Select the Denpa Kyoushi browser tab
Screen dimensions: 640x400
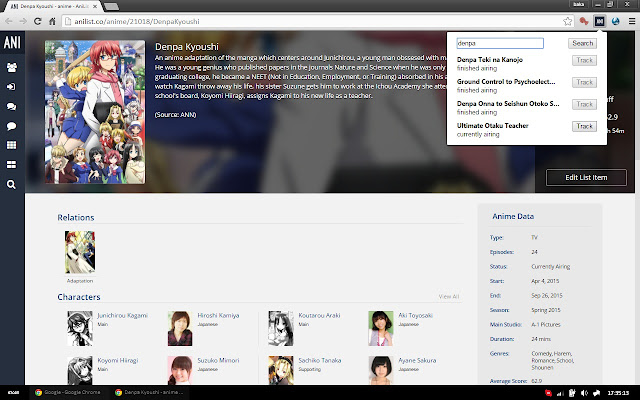(53, 7)
